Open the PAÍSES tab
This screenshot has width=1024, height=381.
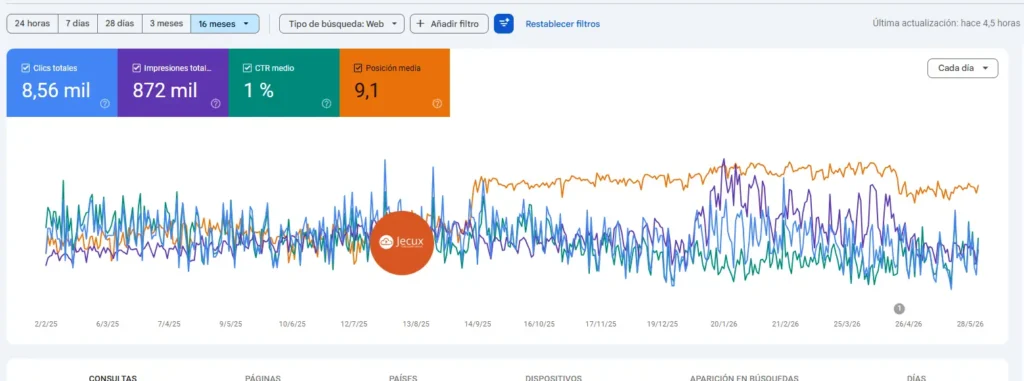pos(402,378)
